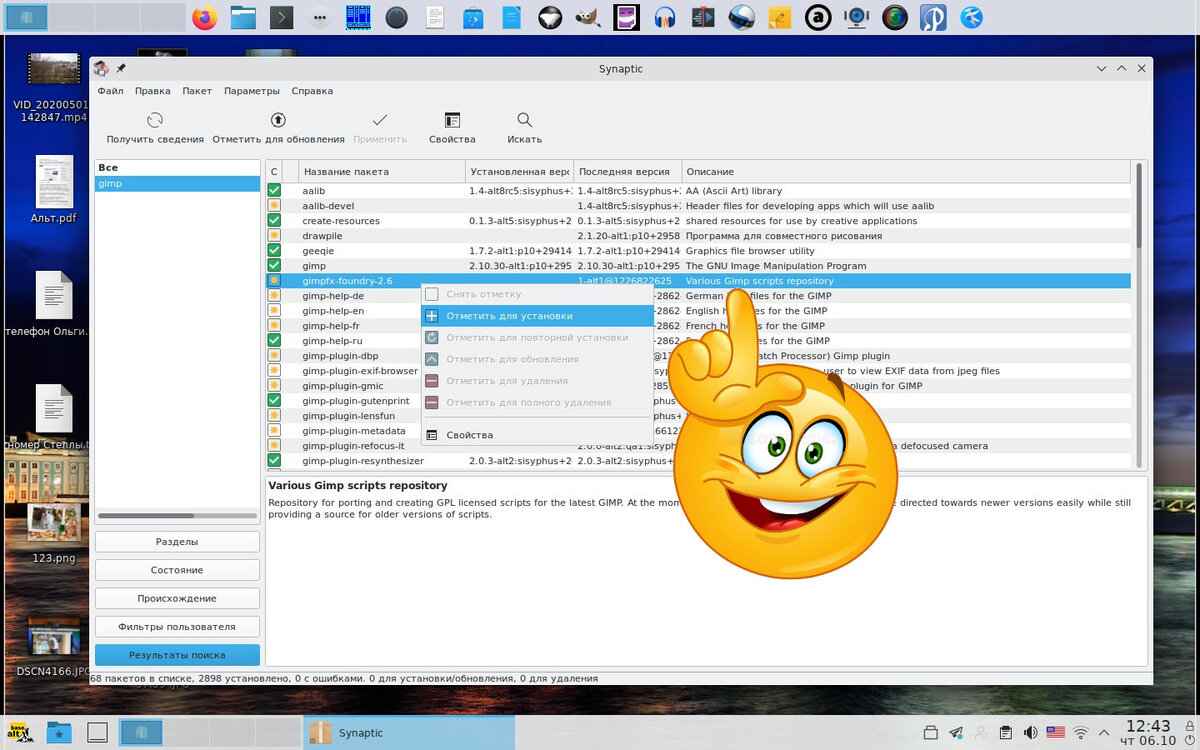The image size is (1200, 750).
Task: Open the clipboard tray icon
Action: 1006,732
